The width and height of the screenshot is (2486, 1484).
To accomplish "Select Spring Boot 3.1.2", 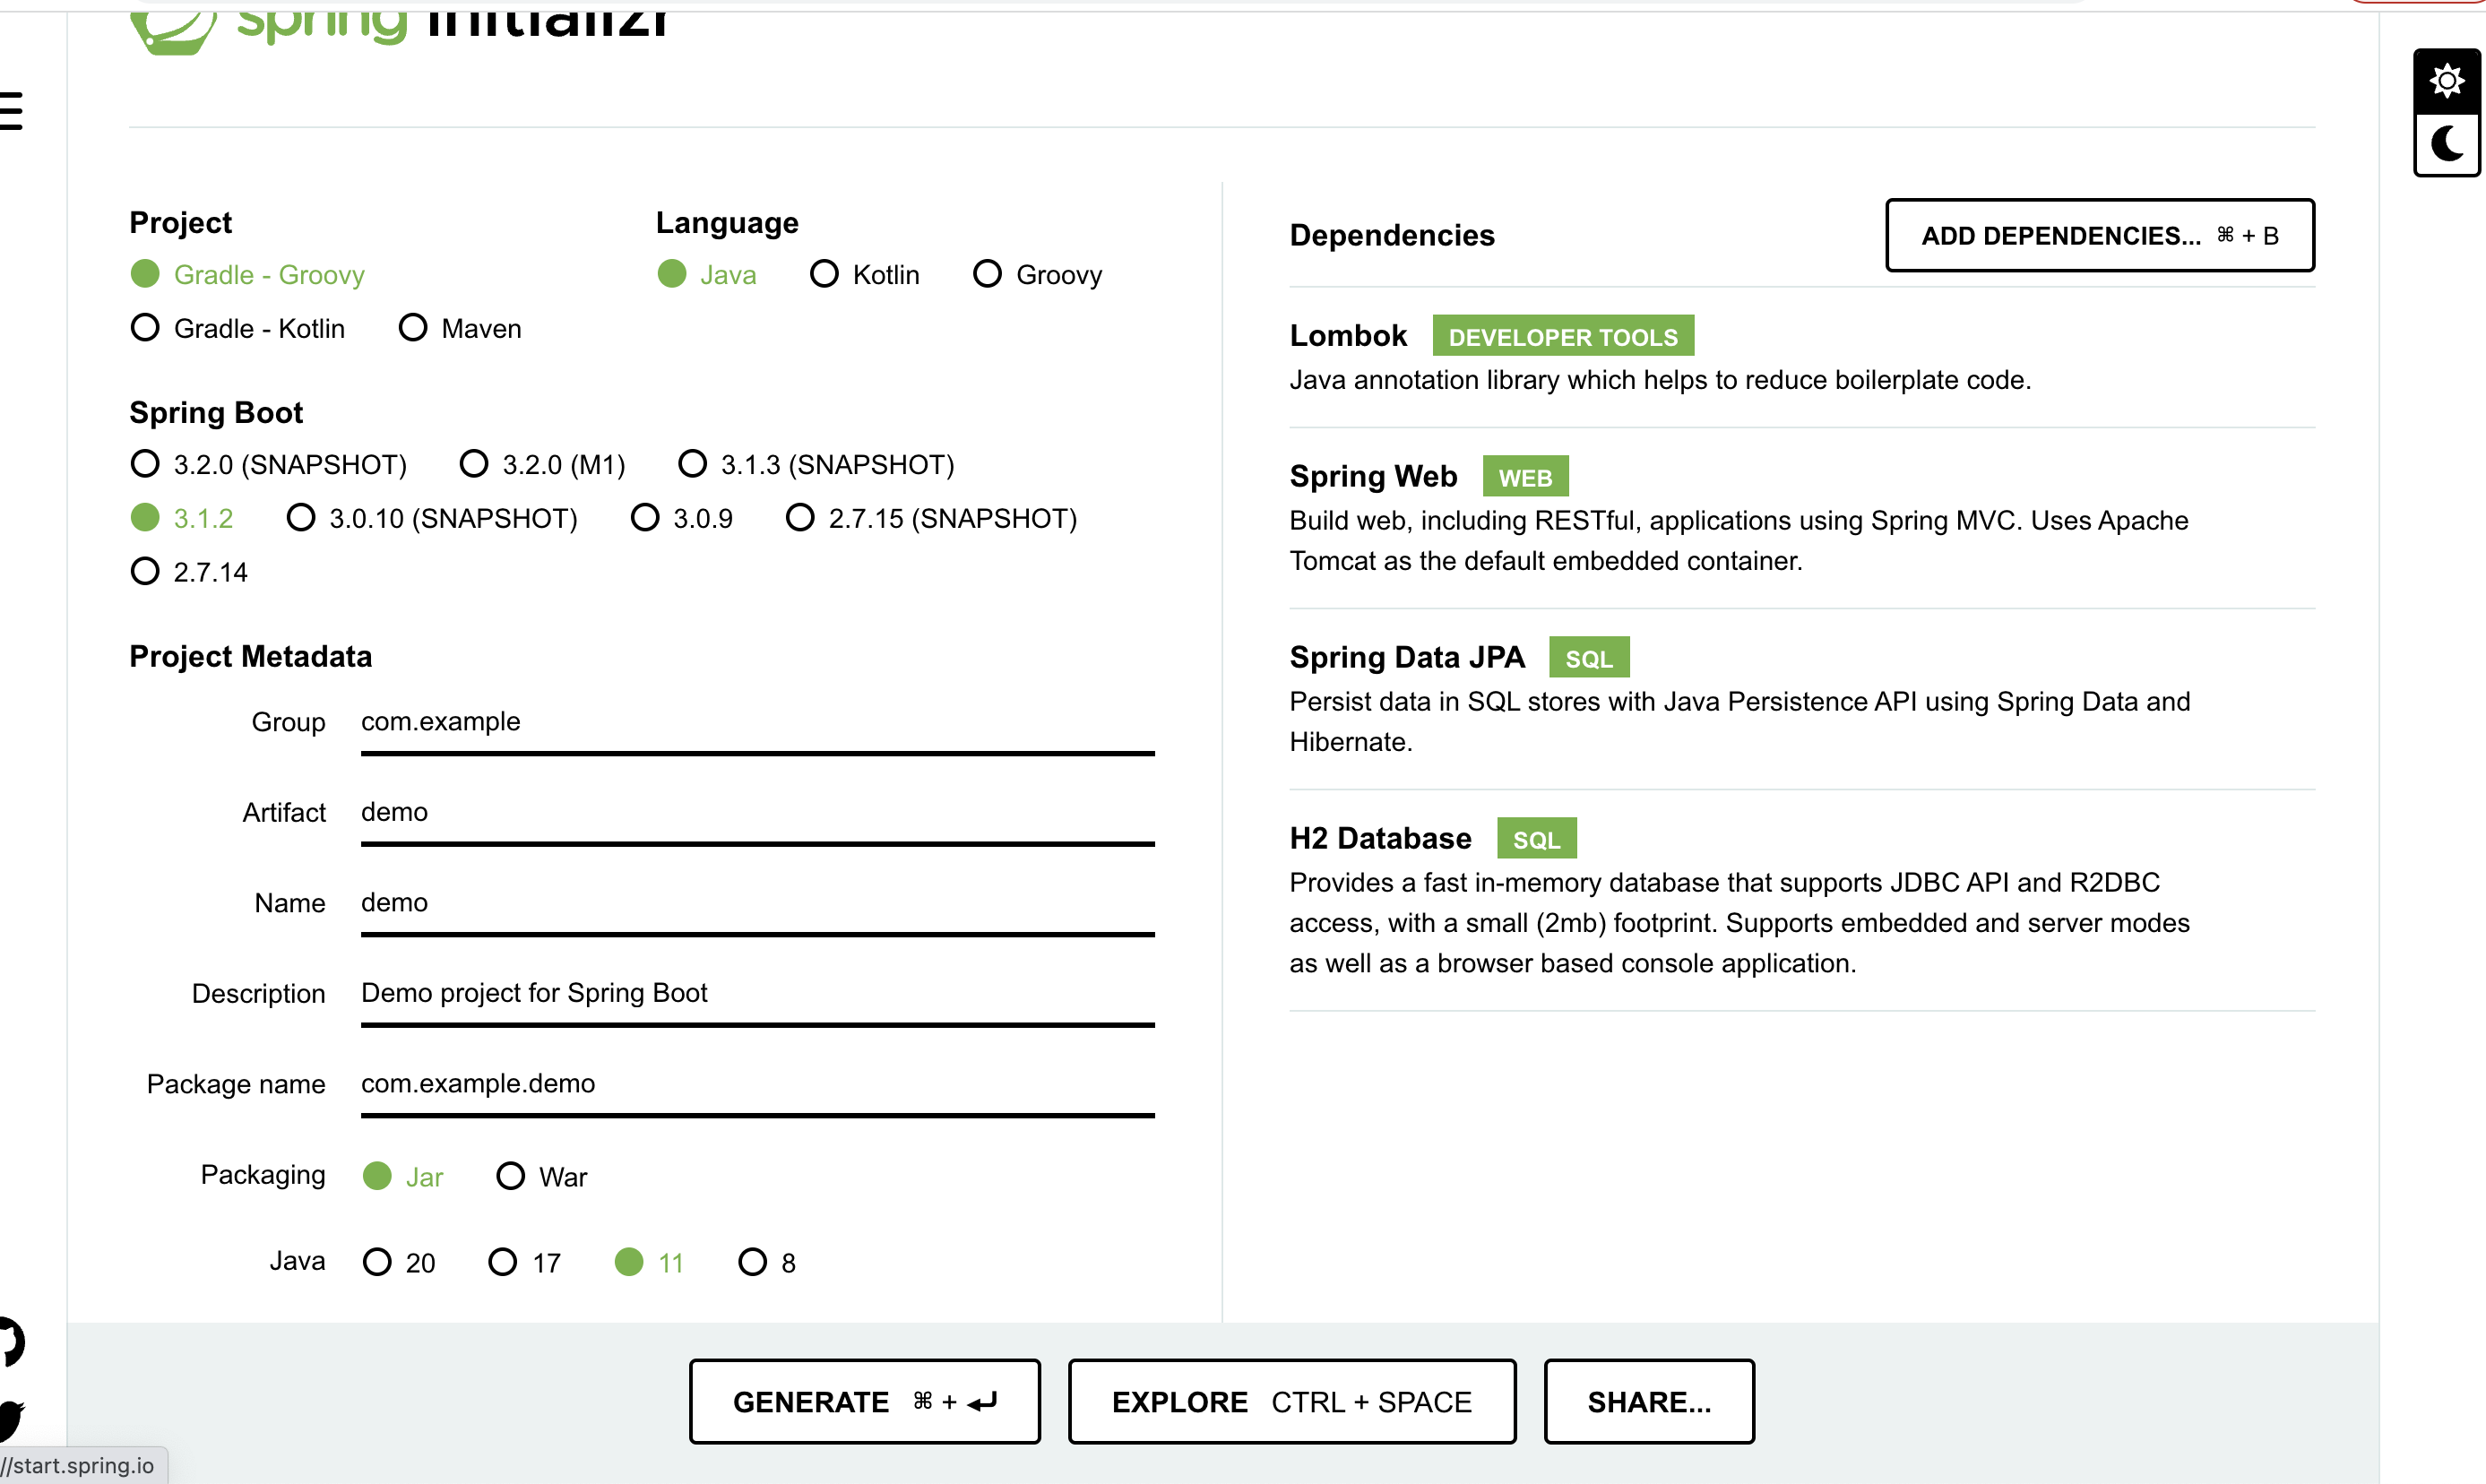I will [x=182, y=518].
